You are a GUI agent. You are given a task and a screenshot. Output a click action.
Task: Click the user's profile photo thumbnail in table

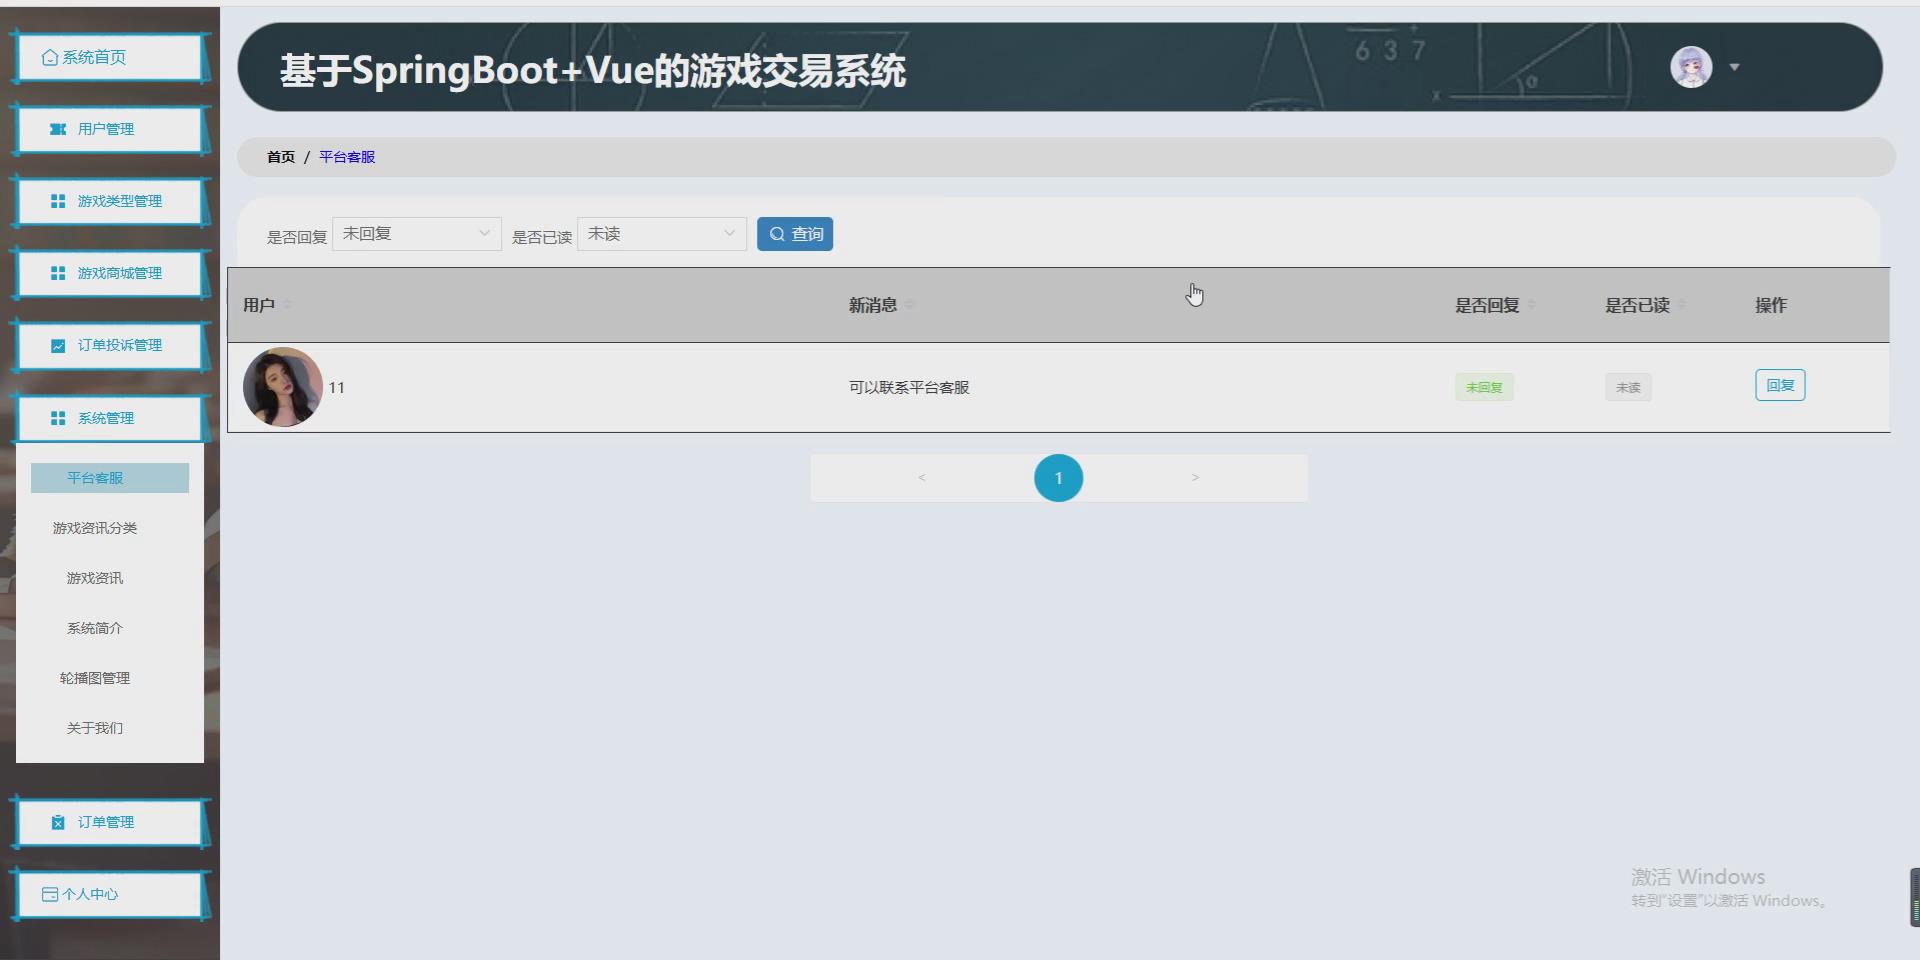point(283,387)
